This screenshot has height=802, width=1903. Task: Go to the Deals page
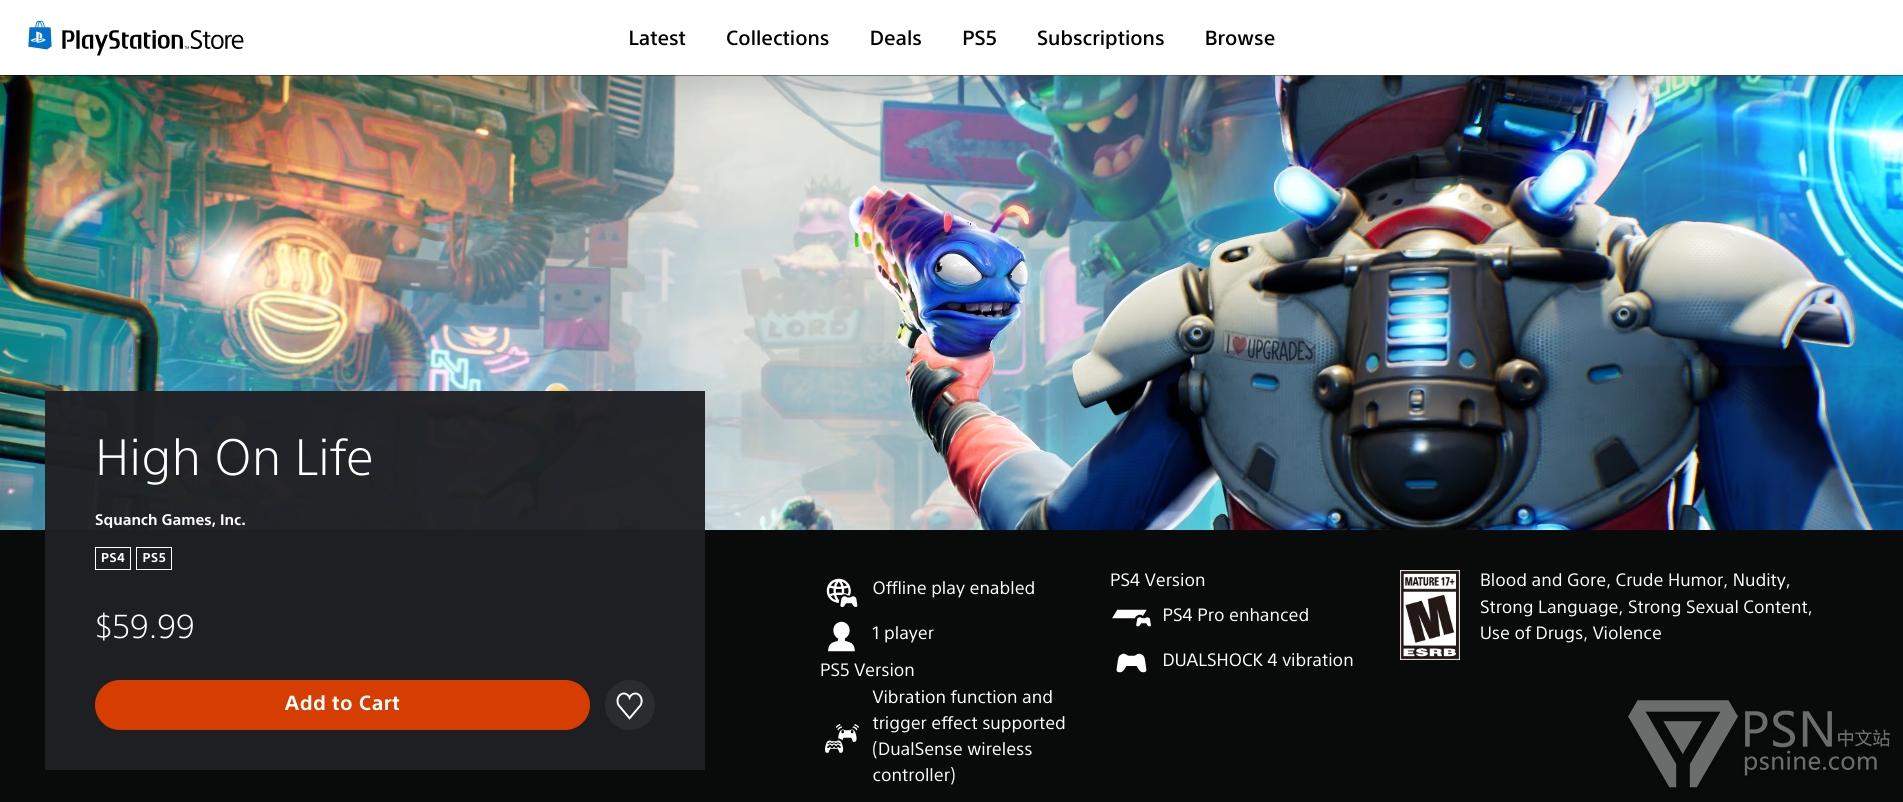(895, 38)
